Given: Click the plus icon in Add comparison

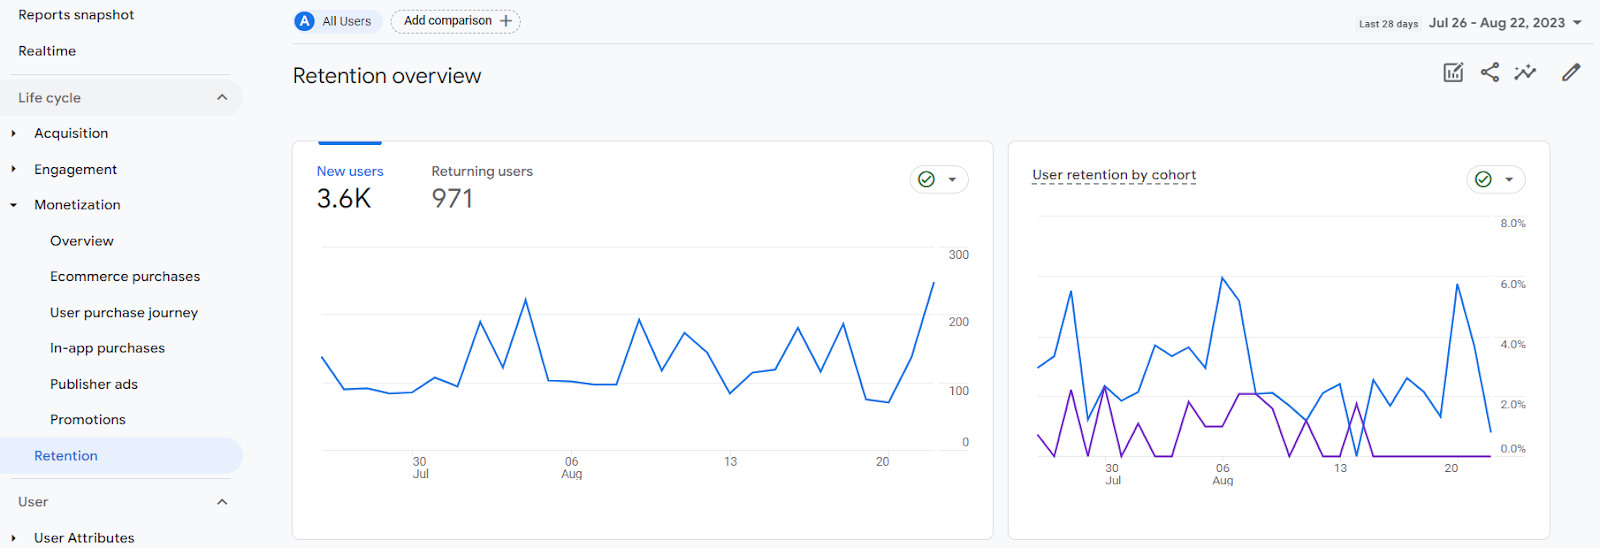Looking at the screenshot, I should 506,21.
